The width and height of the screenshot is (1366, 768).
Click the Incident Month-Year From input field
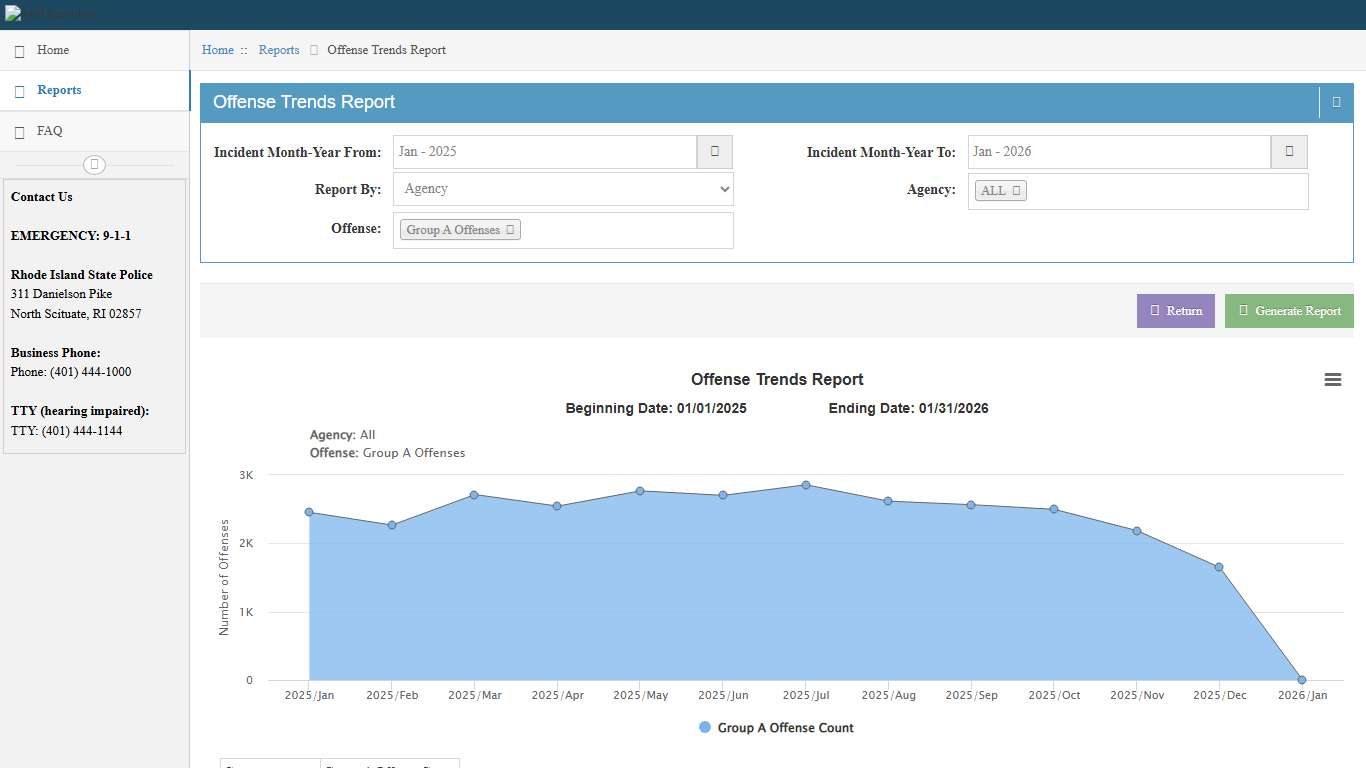tap(544, 152)
